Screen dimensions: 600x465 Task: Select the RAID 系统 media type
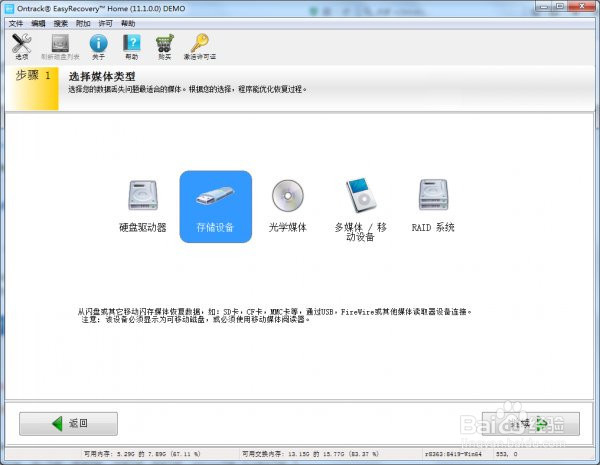point(433,206)
